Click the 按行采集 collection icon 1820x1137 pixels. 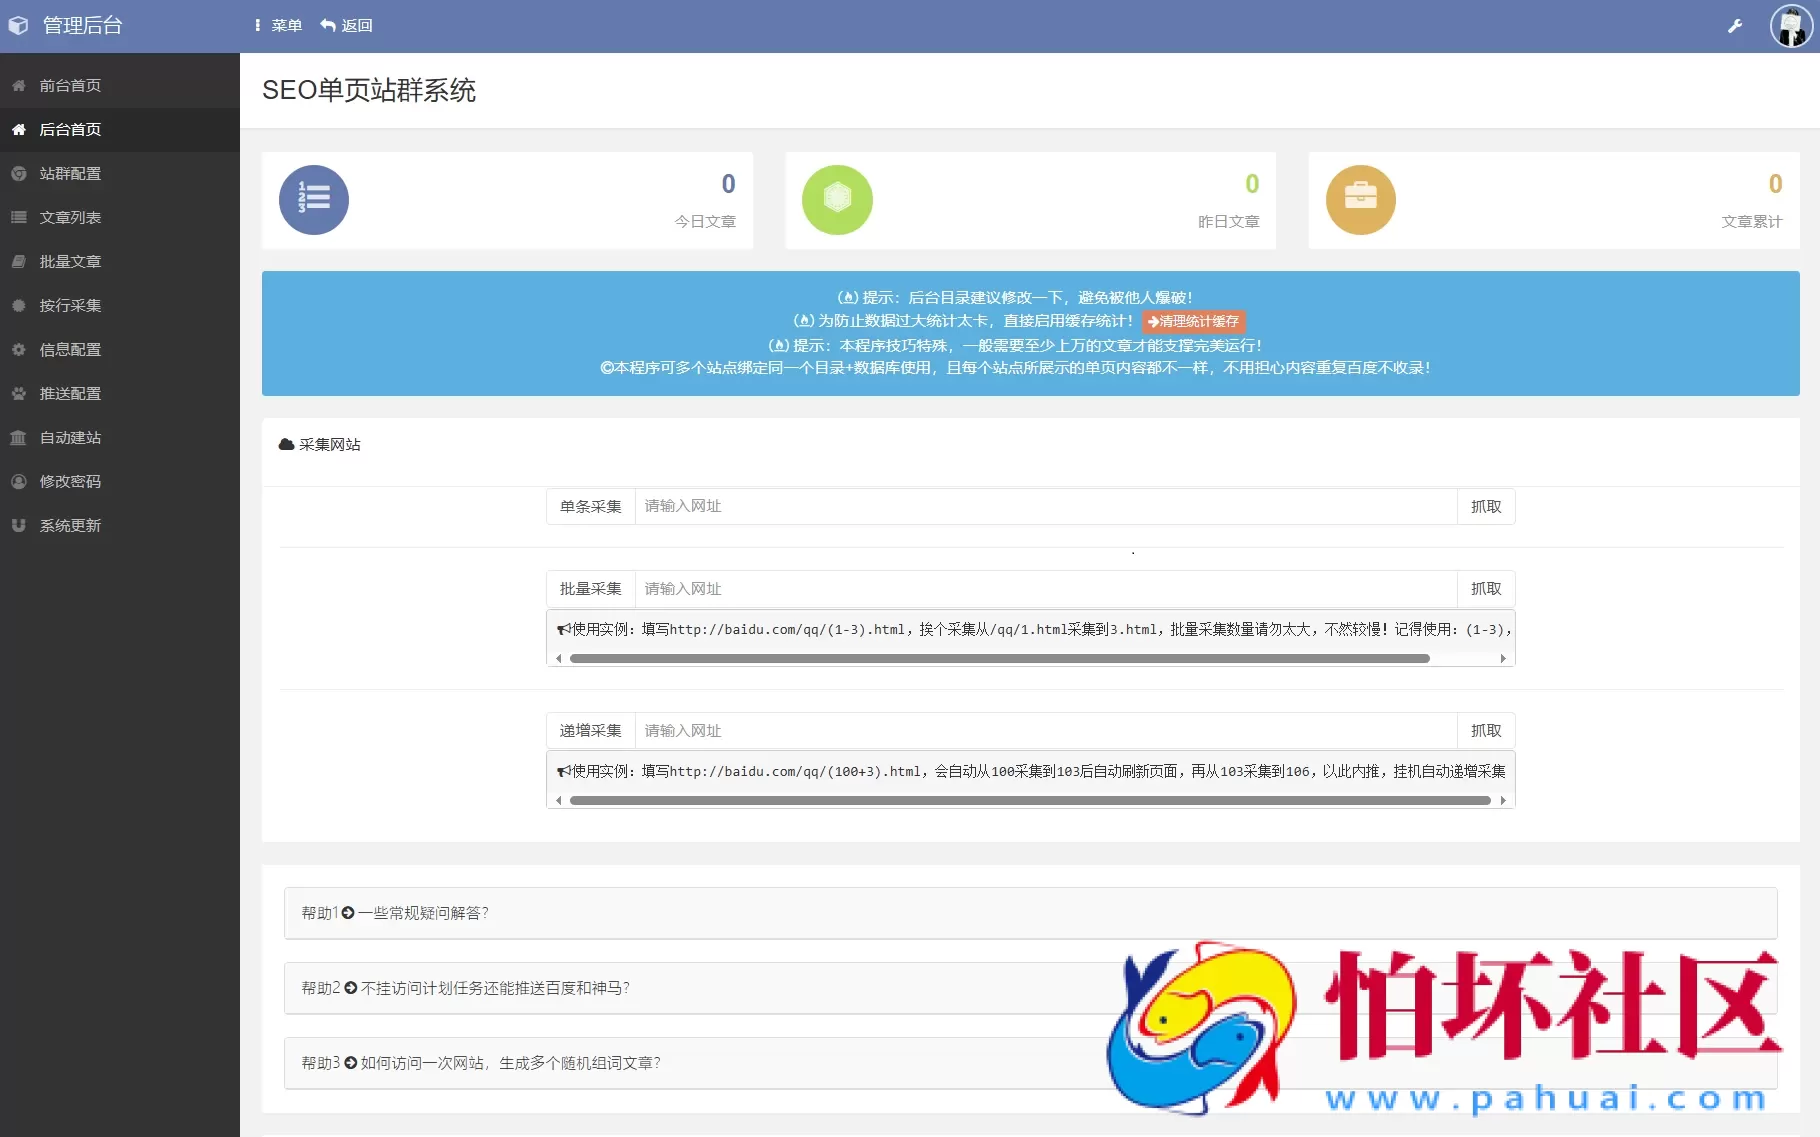pyautogui.click(x=18, y=305)
